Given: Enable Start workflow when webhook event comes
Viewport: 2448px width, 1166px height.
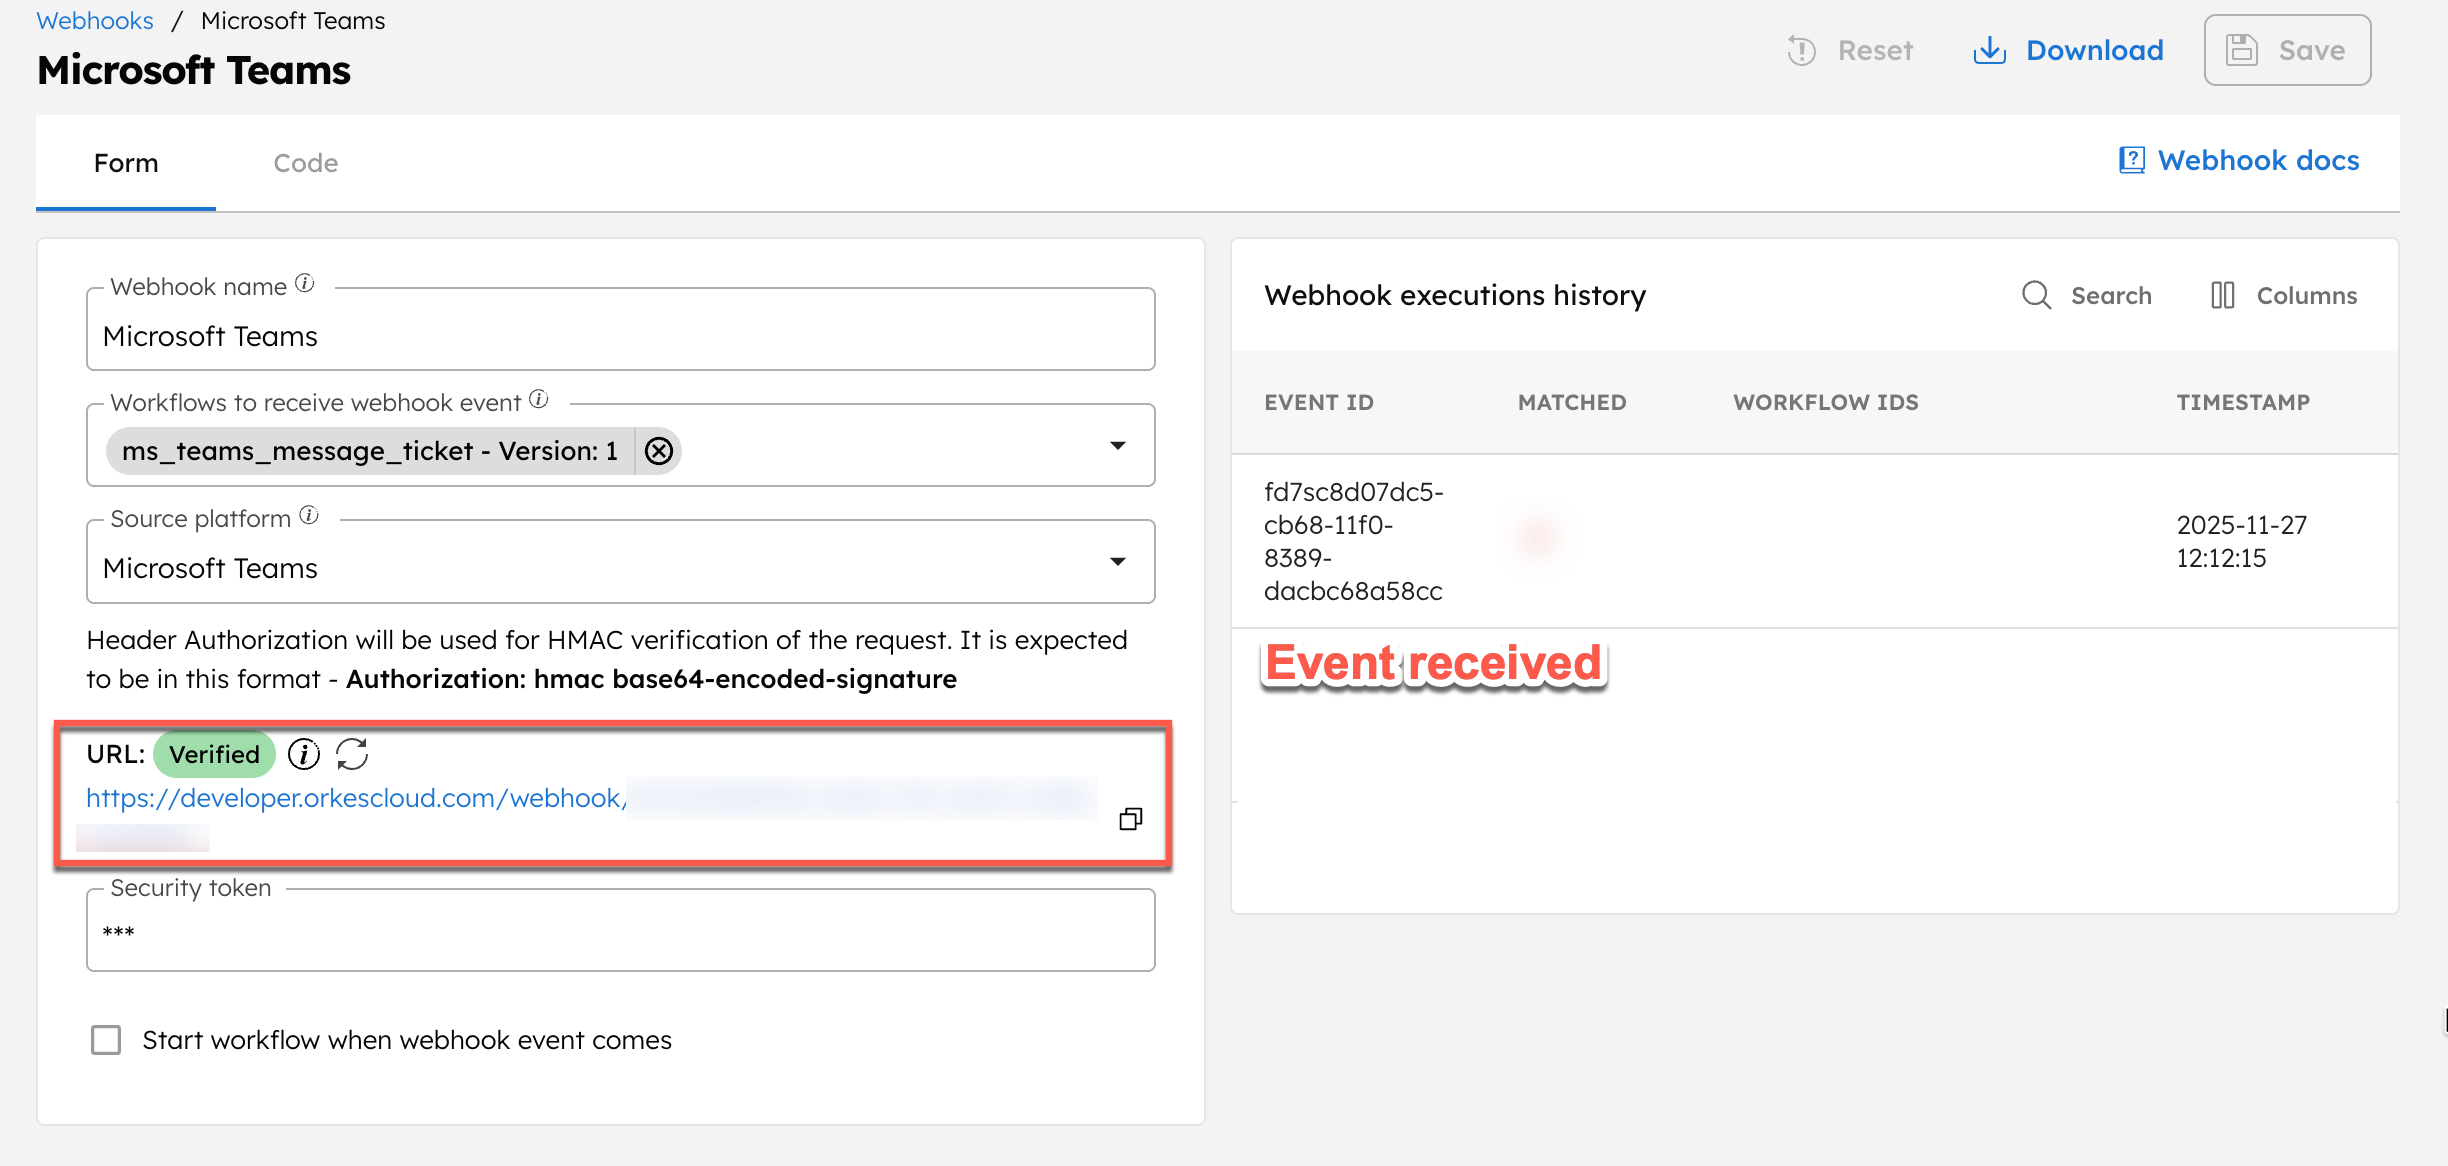Looking at the screenshot, I should pyautogui.click(x=105, y=1040).
